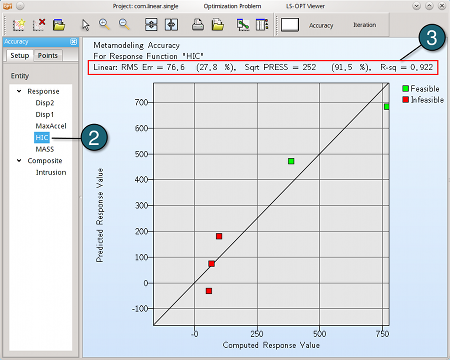Click the green Feasible legend swatch

pyautogui.click(x=405, y=89)
